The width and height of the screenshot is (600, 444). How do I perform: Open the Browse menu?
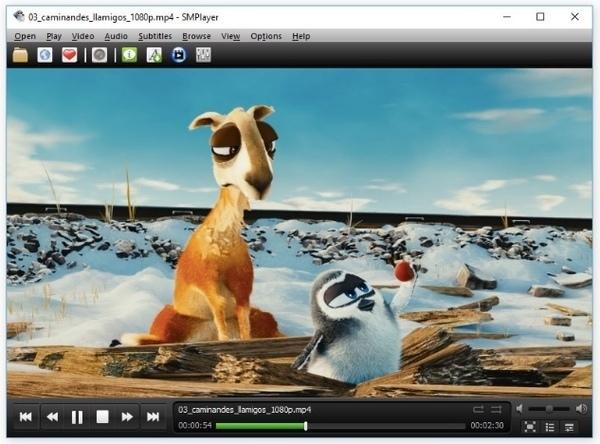pyautogui.click(x=196, y=36)
